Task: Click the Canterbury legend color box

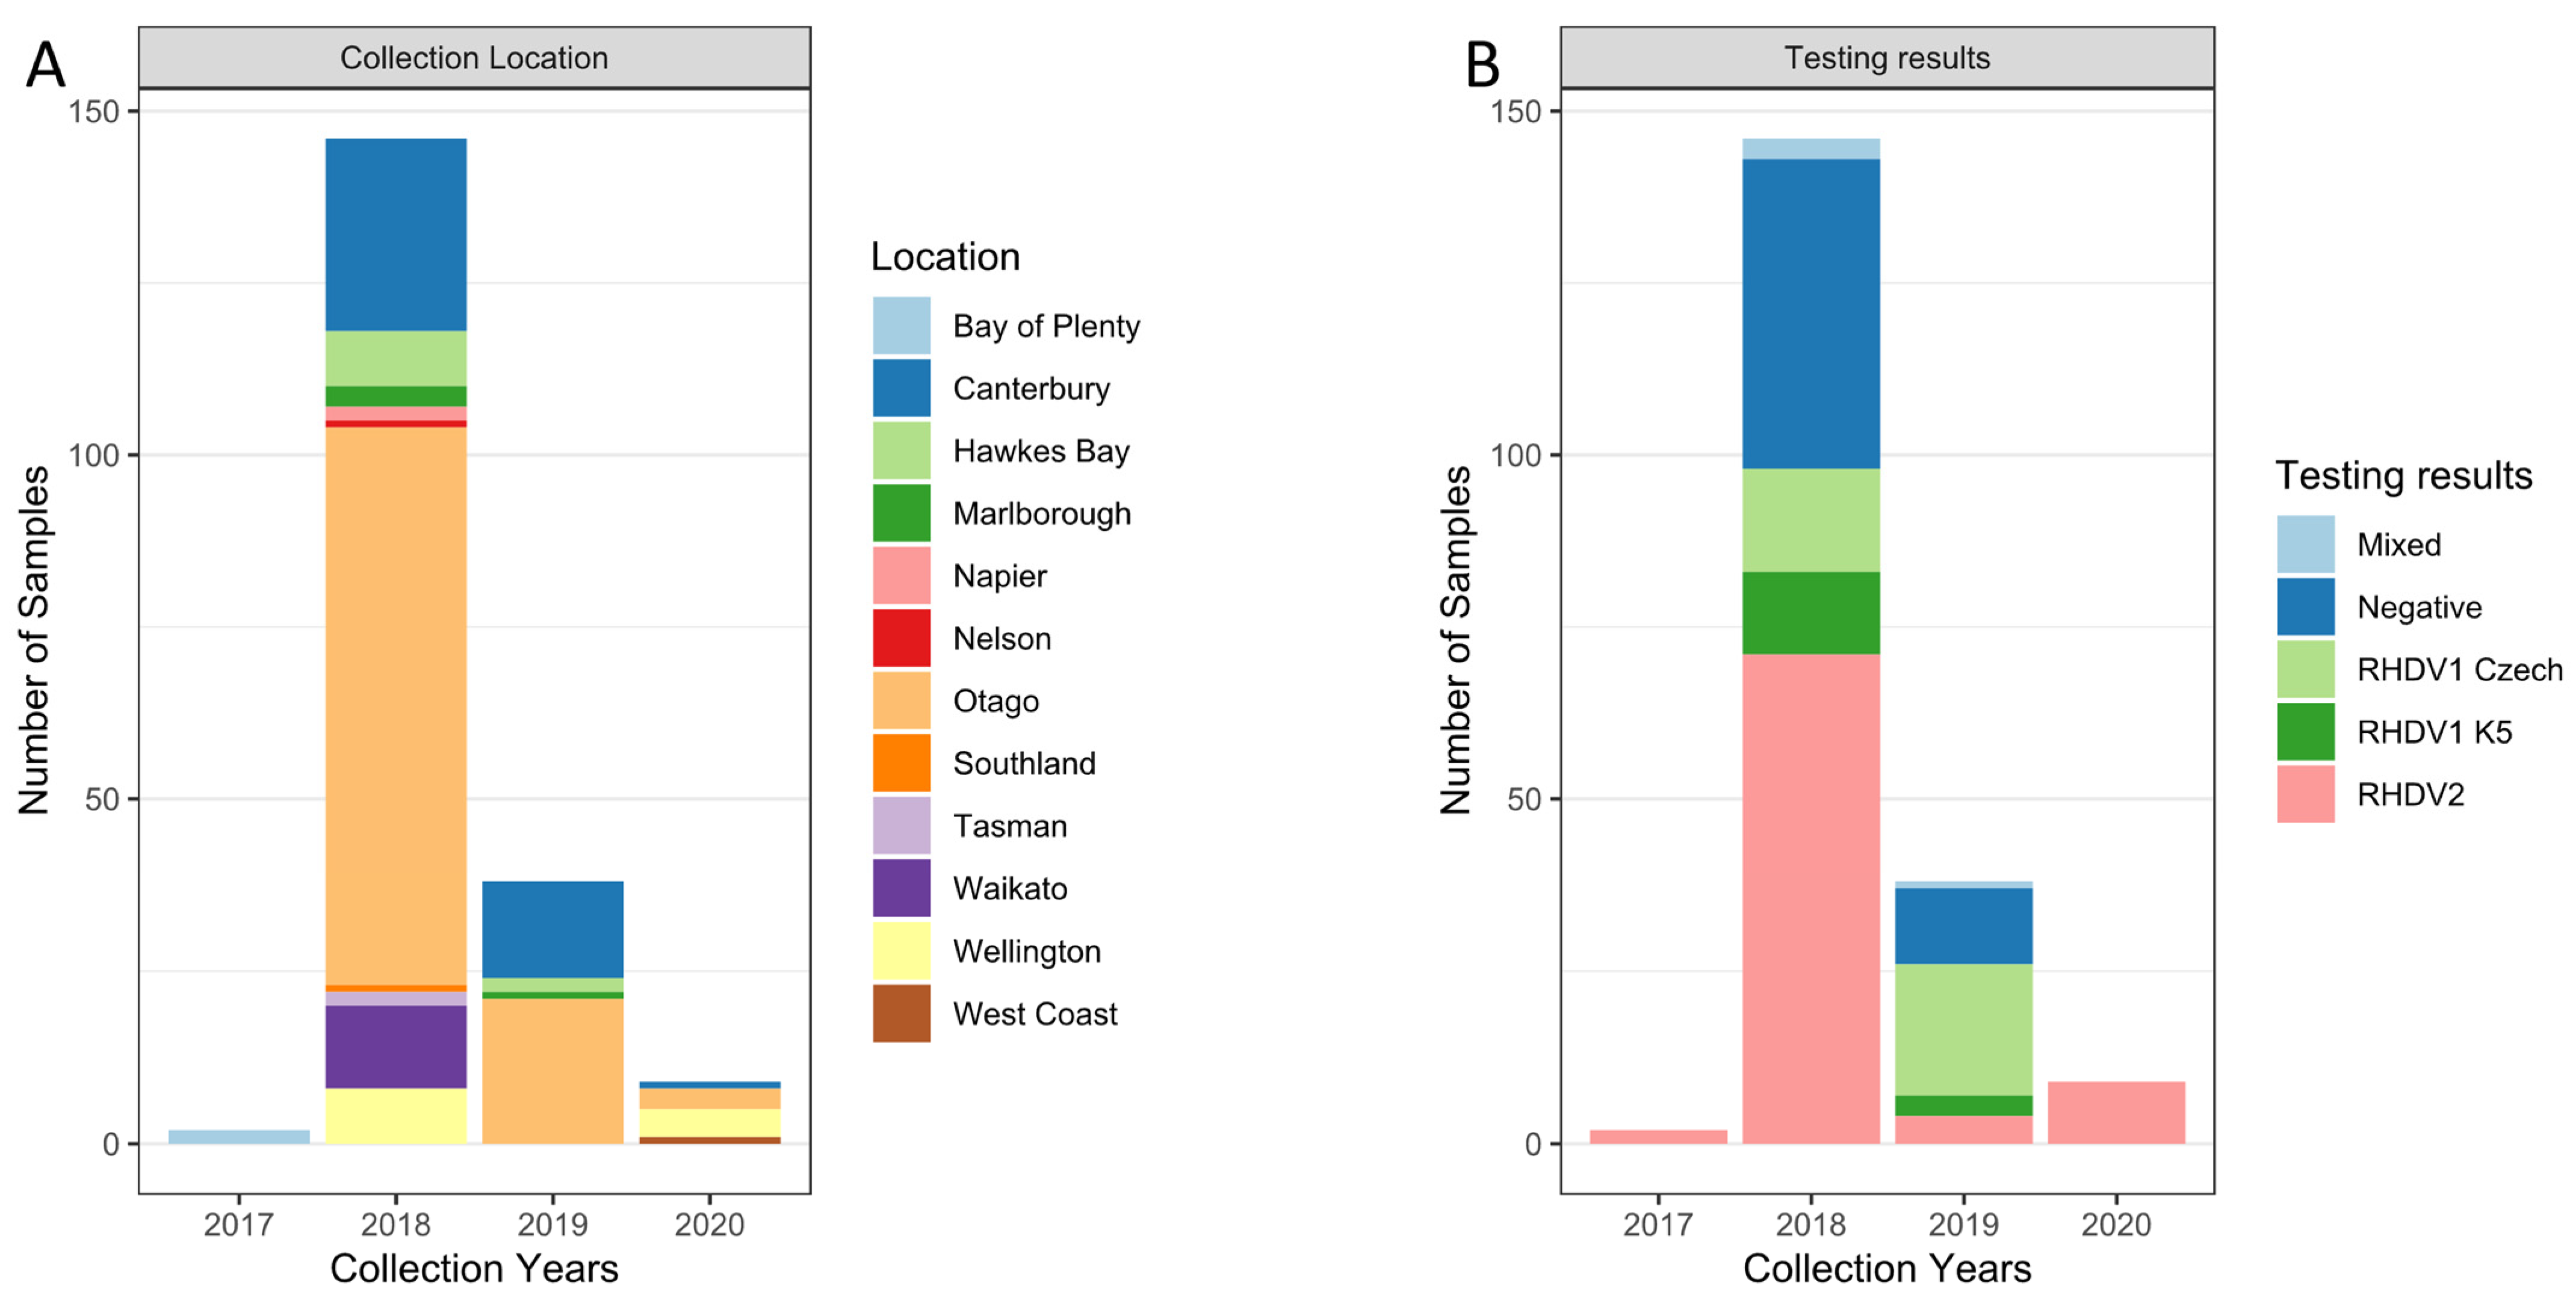Action: coord(901,388)
